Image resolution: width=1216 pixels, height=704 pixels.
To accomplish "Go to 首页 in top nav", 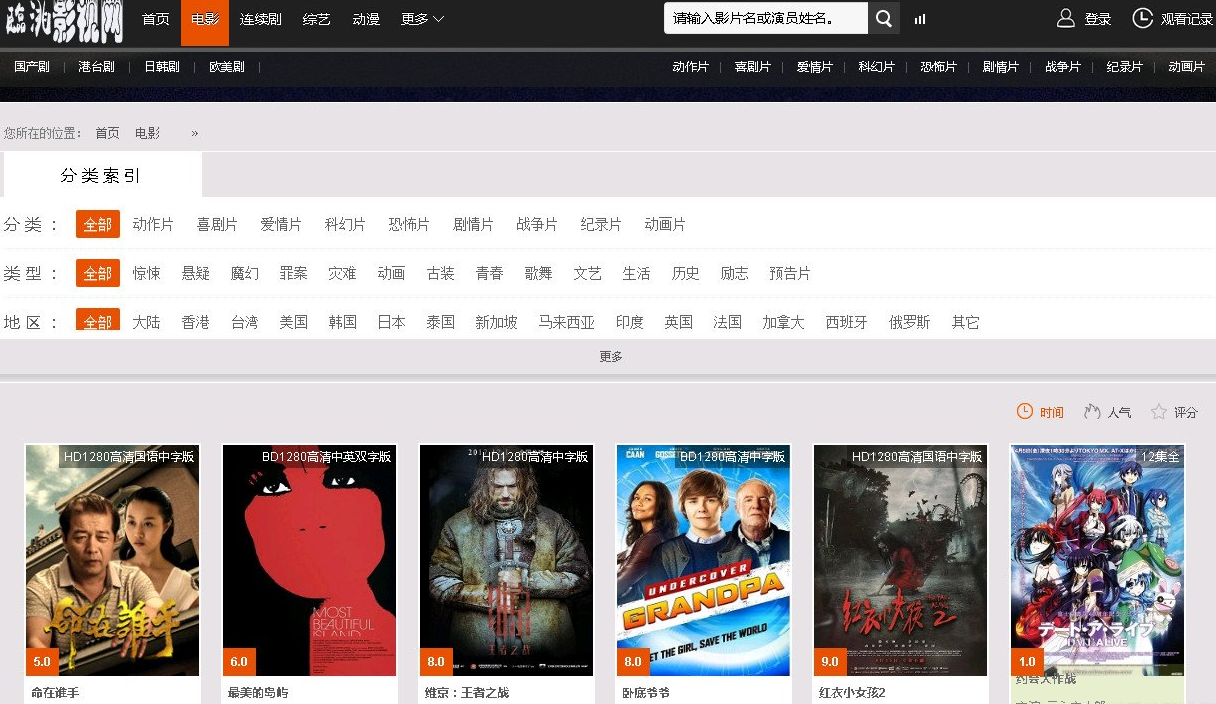I will point(156,19).
